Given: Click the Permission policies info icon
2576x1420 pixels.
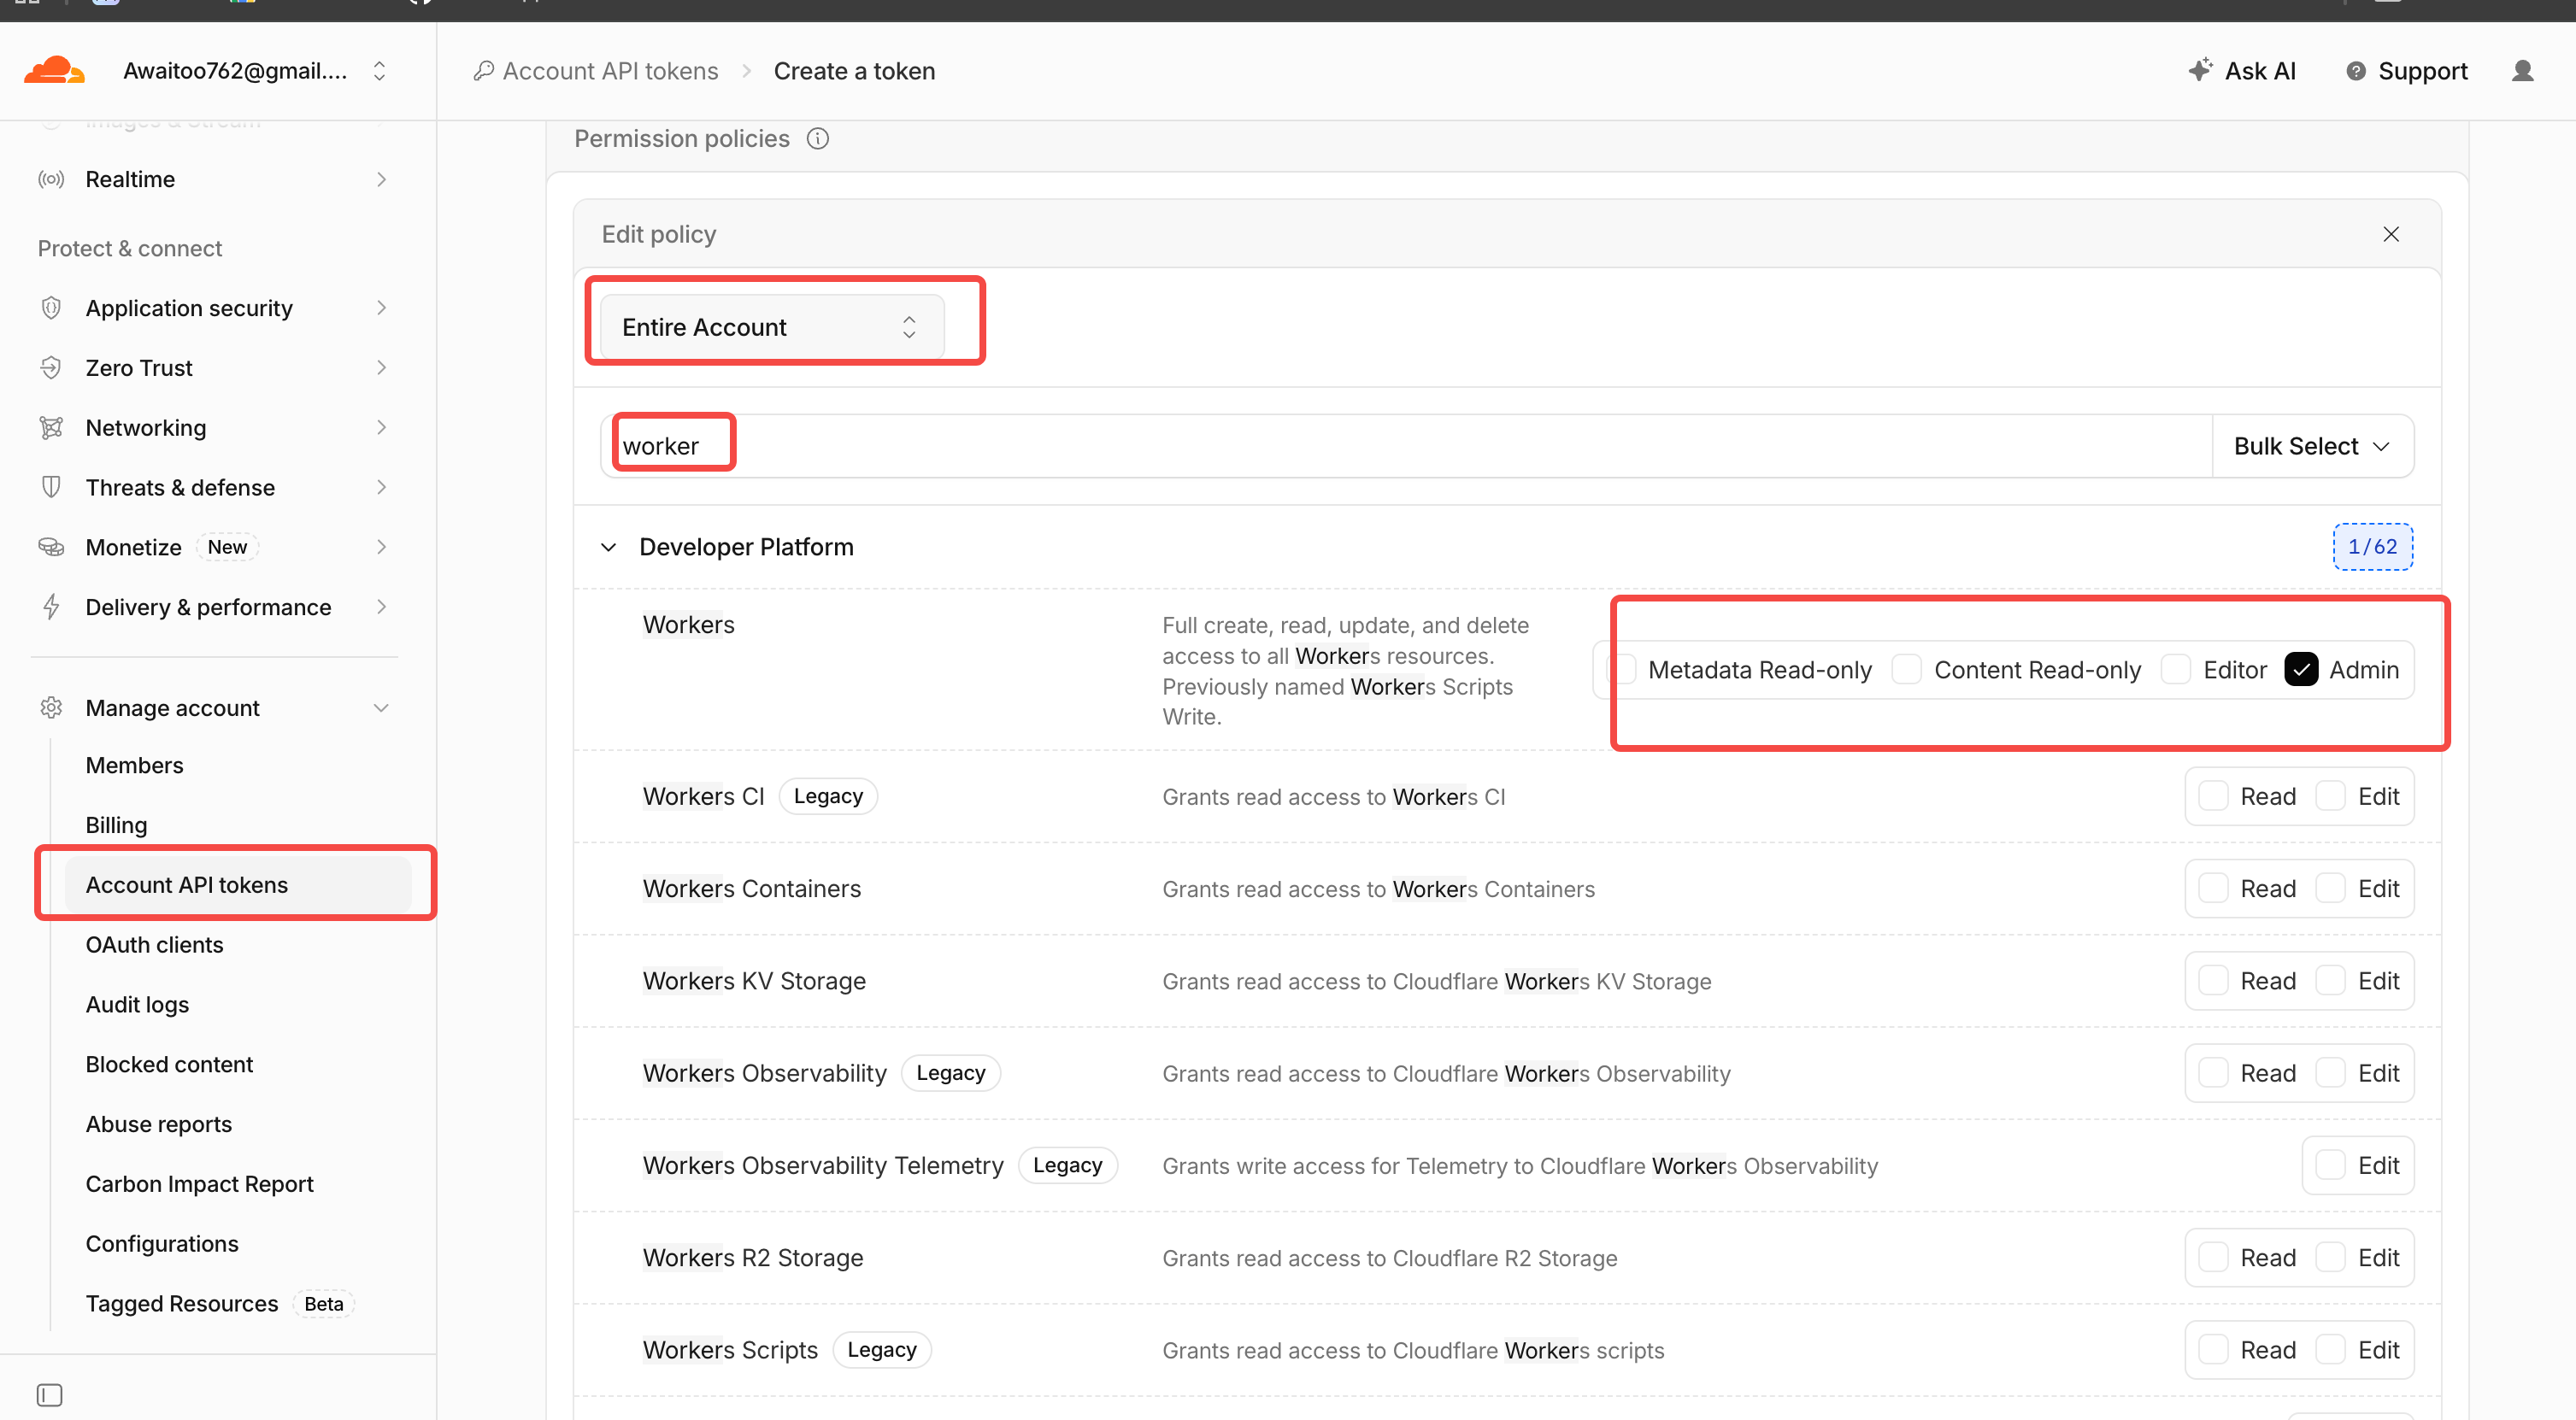Looking at the screenshot, I should [x=817, y=139].
